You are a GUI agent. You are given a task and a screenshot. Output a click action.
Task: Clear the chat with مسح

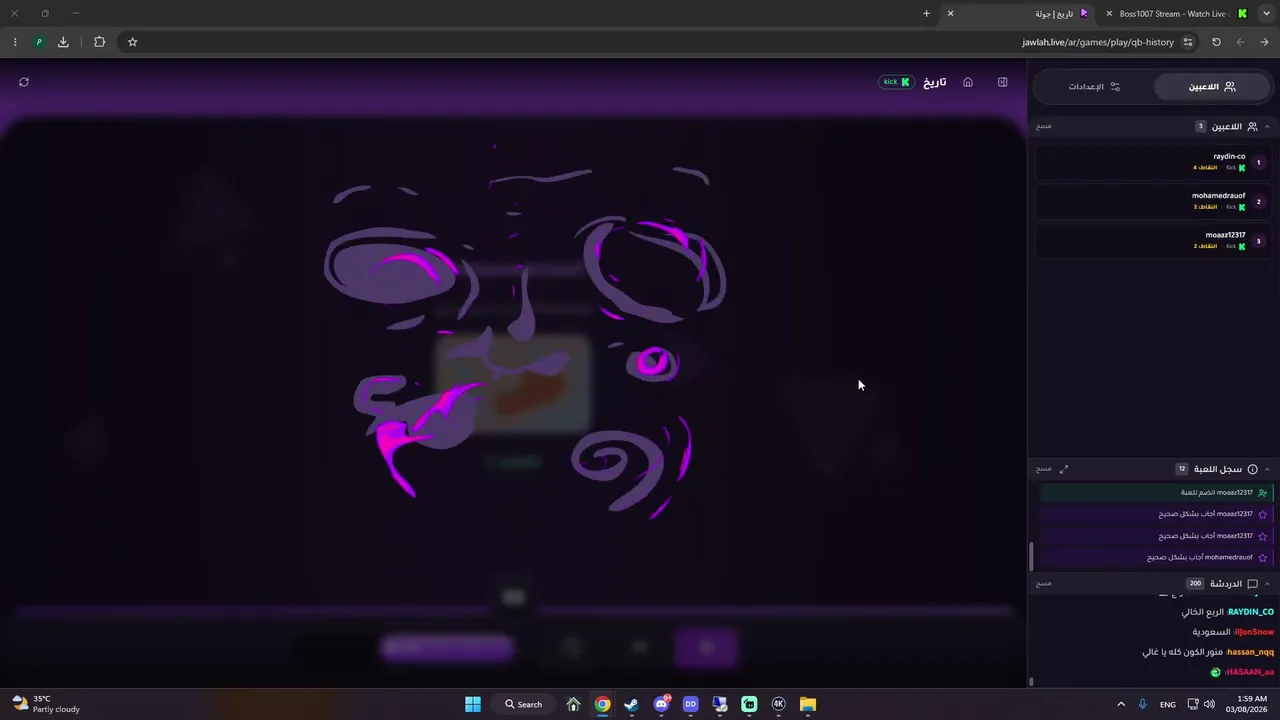[1043, 584]
